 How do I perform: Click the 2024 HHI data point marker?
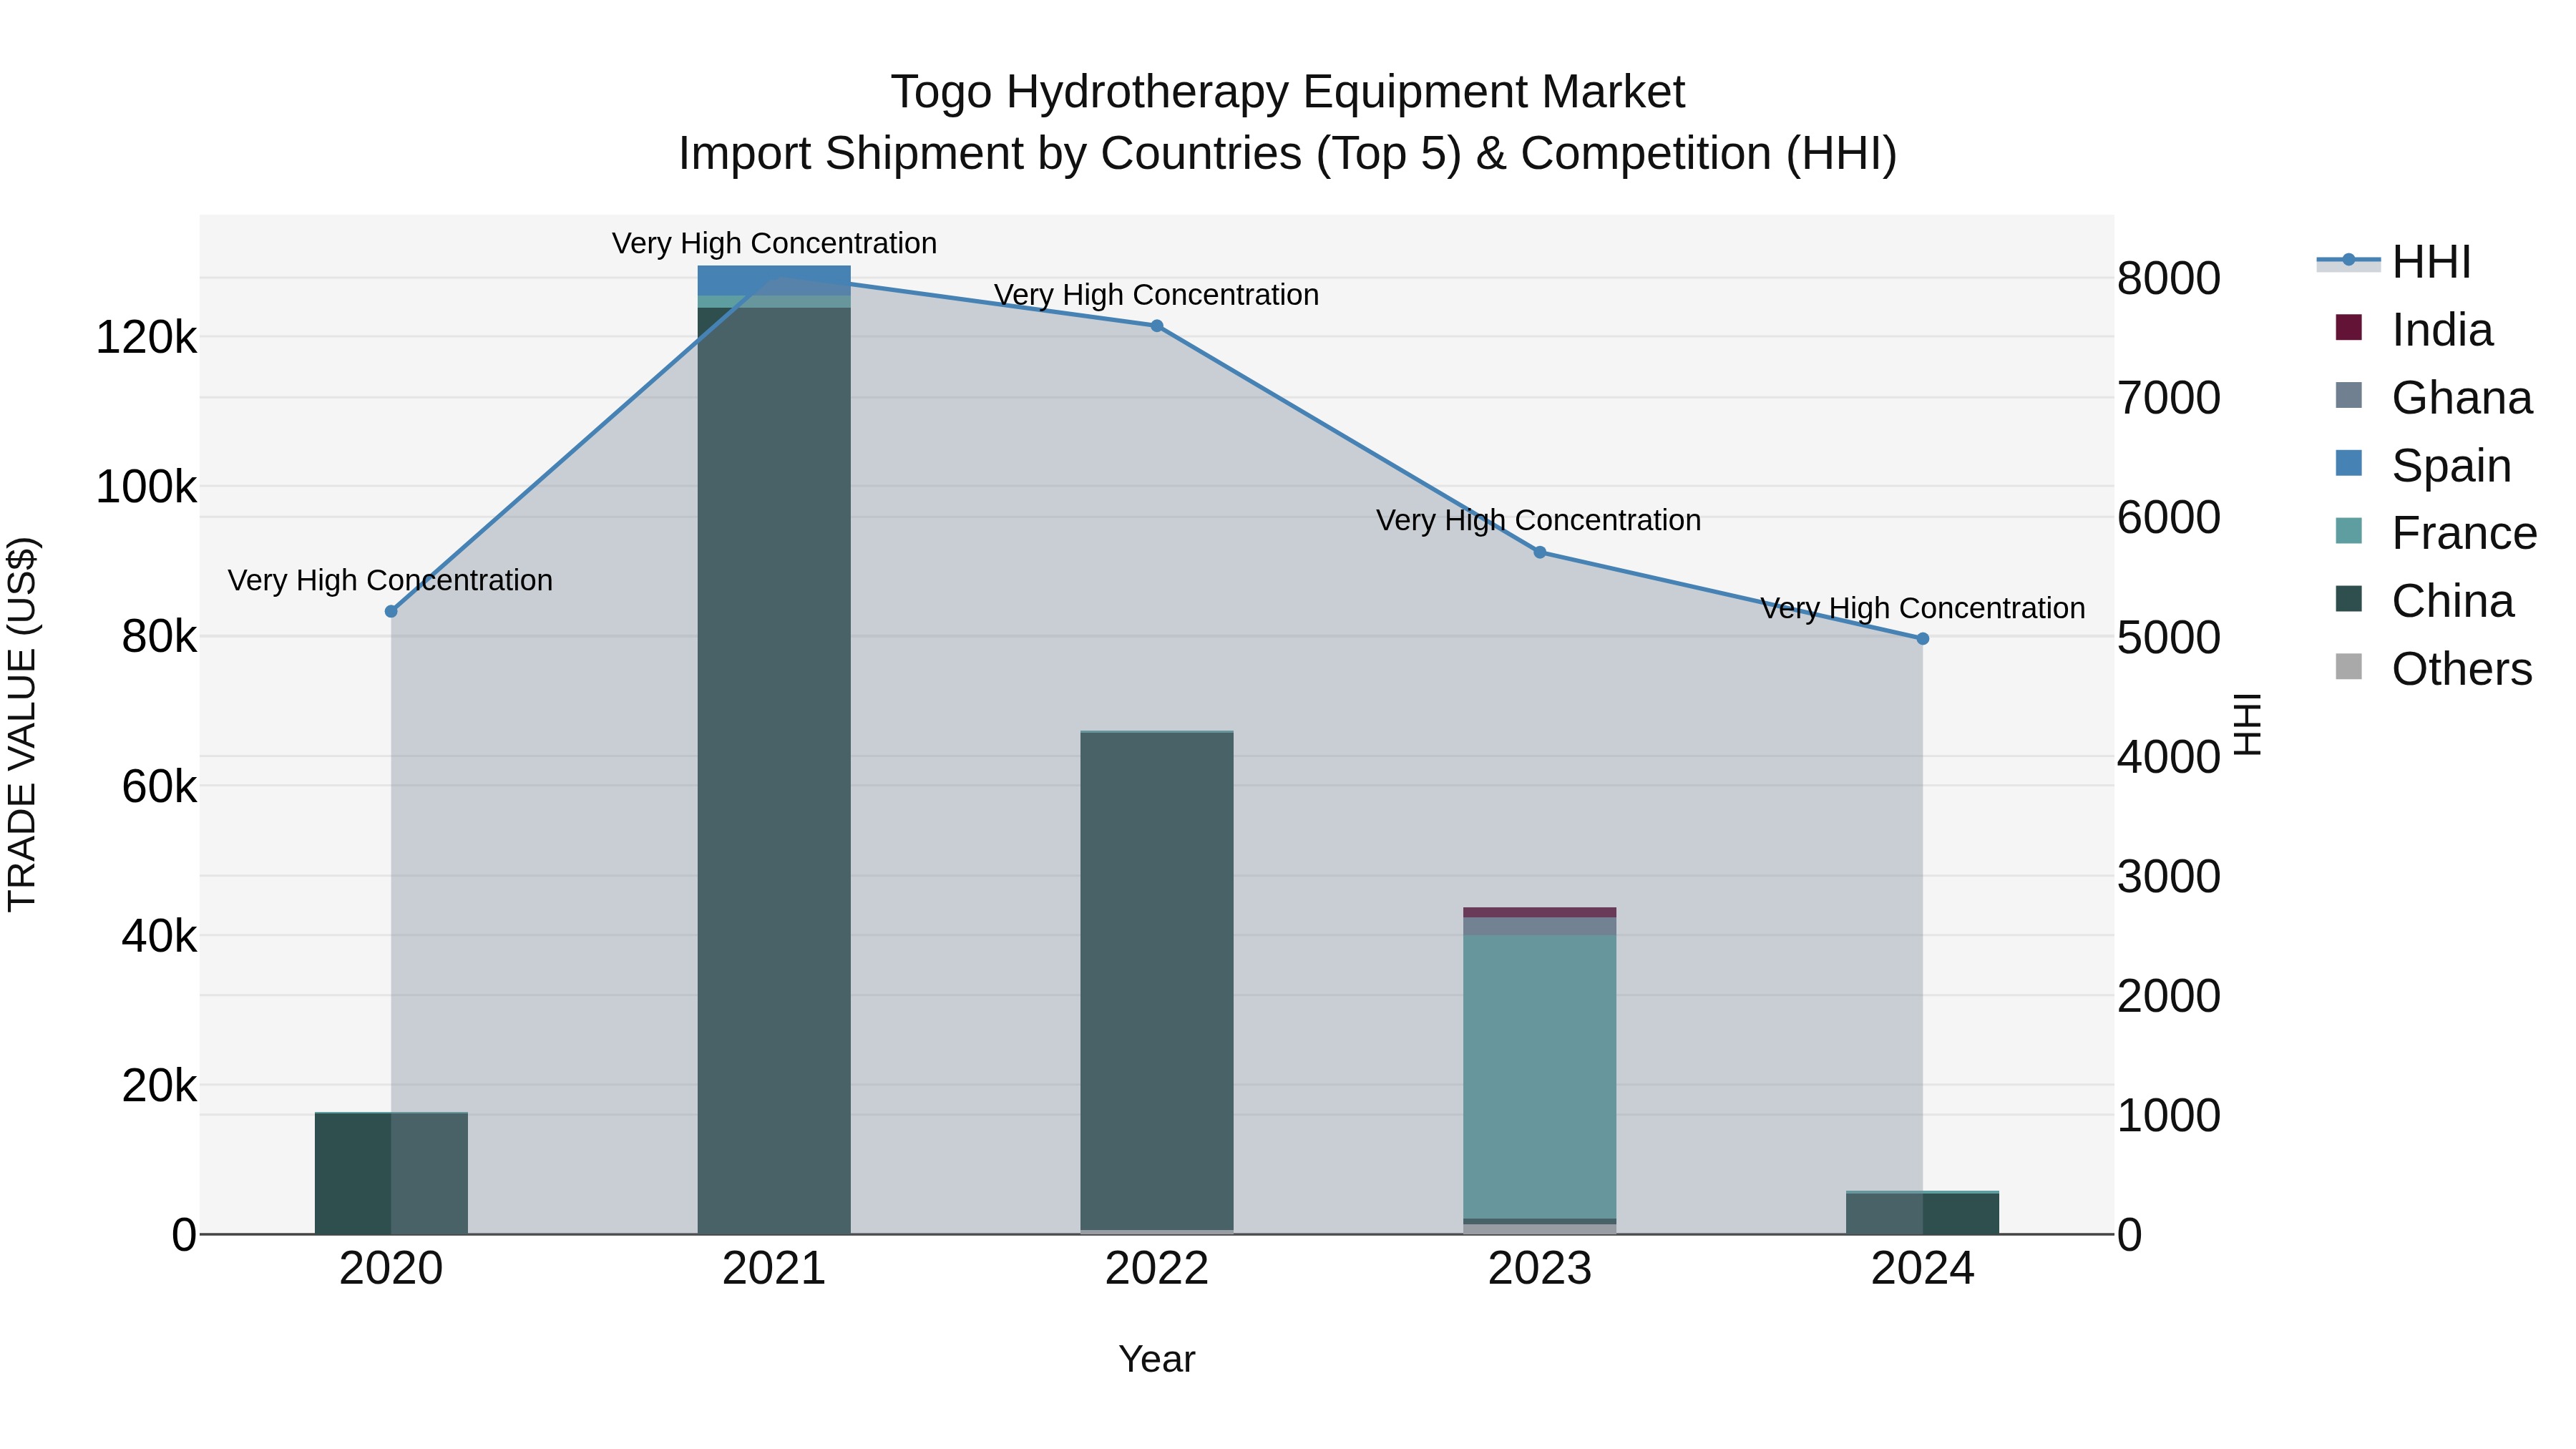1923,638
